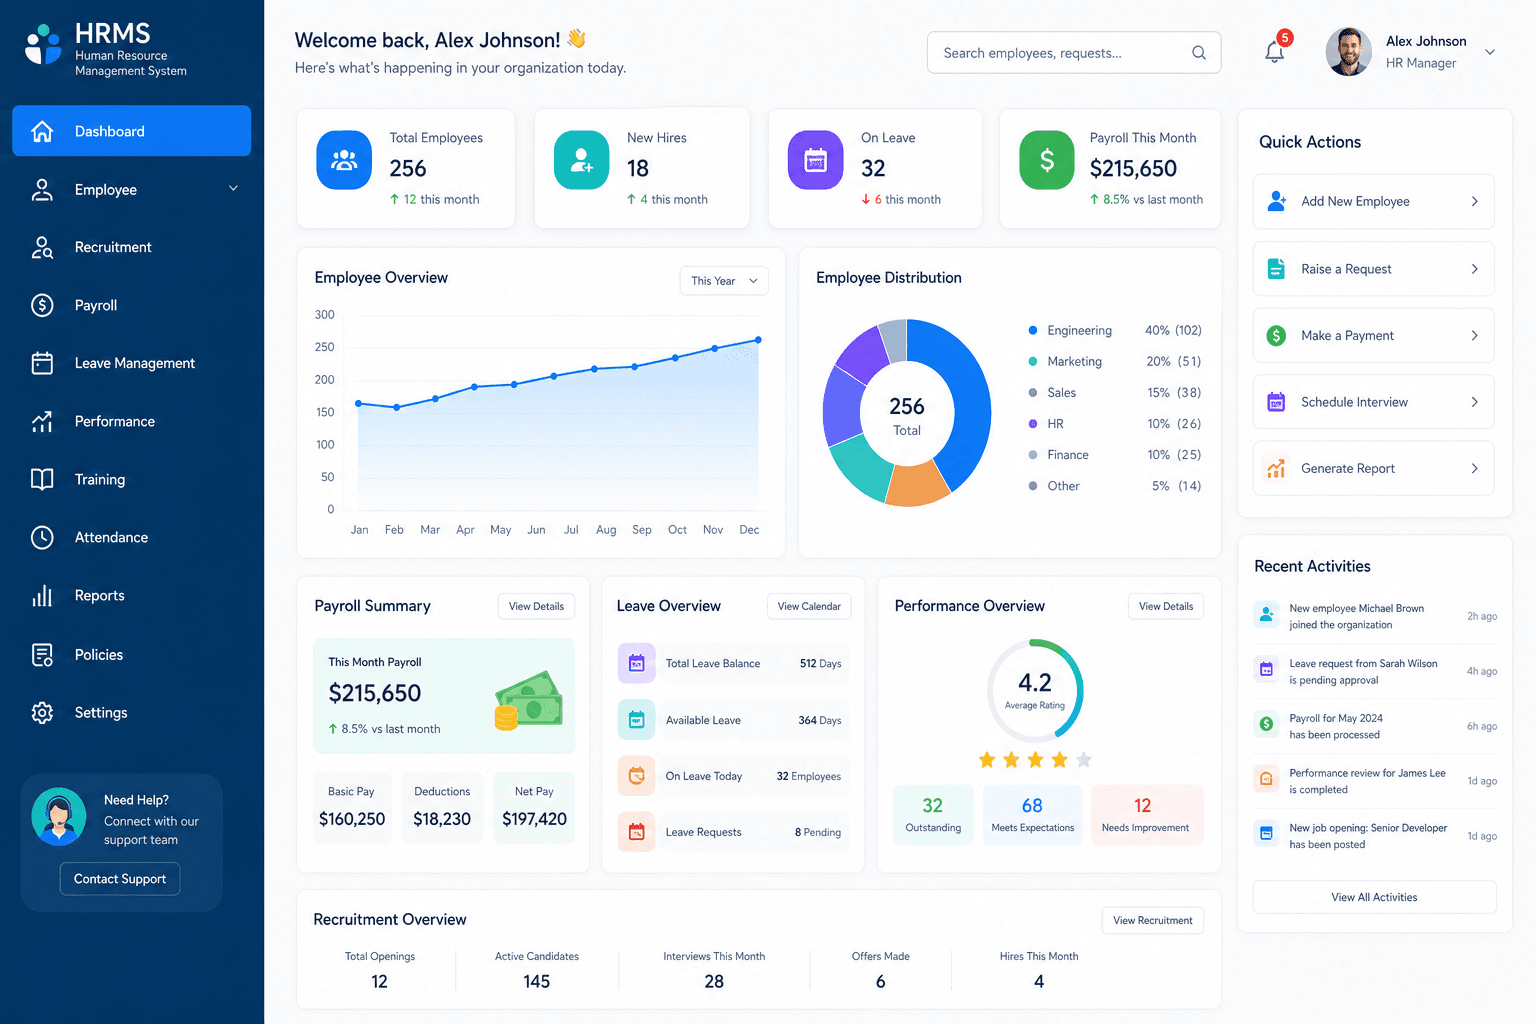Open the This Year dropdown
The height and width of the screenshot is (1024, 1536).
point(724,281)
